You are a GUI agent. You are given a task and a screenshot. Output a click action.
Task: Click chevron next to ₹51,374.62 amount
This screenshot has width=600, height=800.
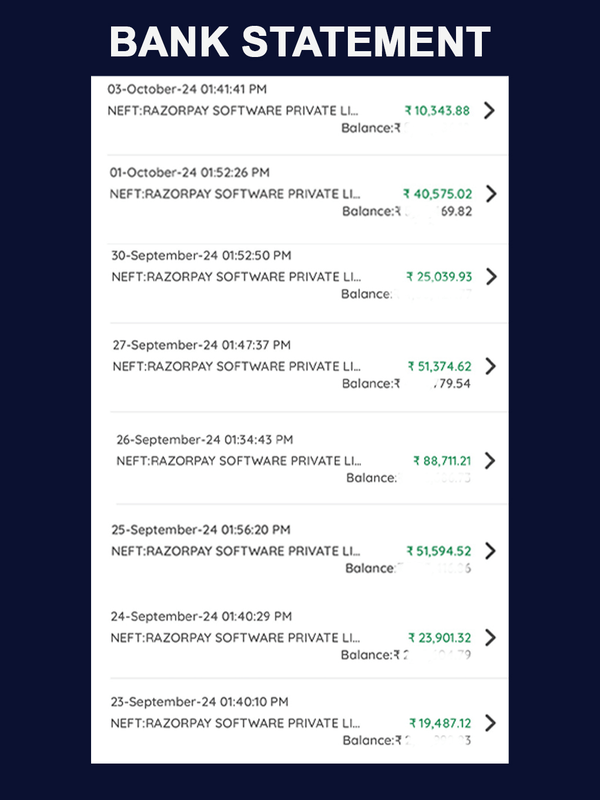(490, 366)
